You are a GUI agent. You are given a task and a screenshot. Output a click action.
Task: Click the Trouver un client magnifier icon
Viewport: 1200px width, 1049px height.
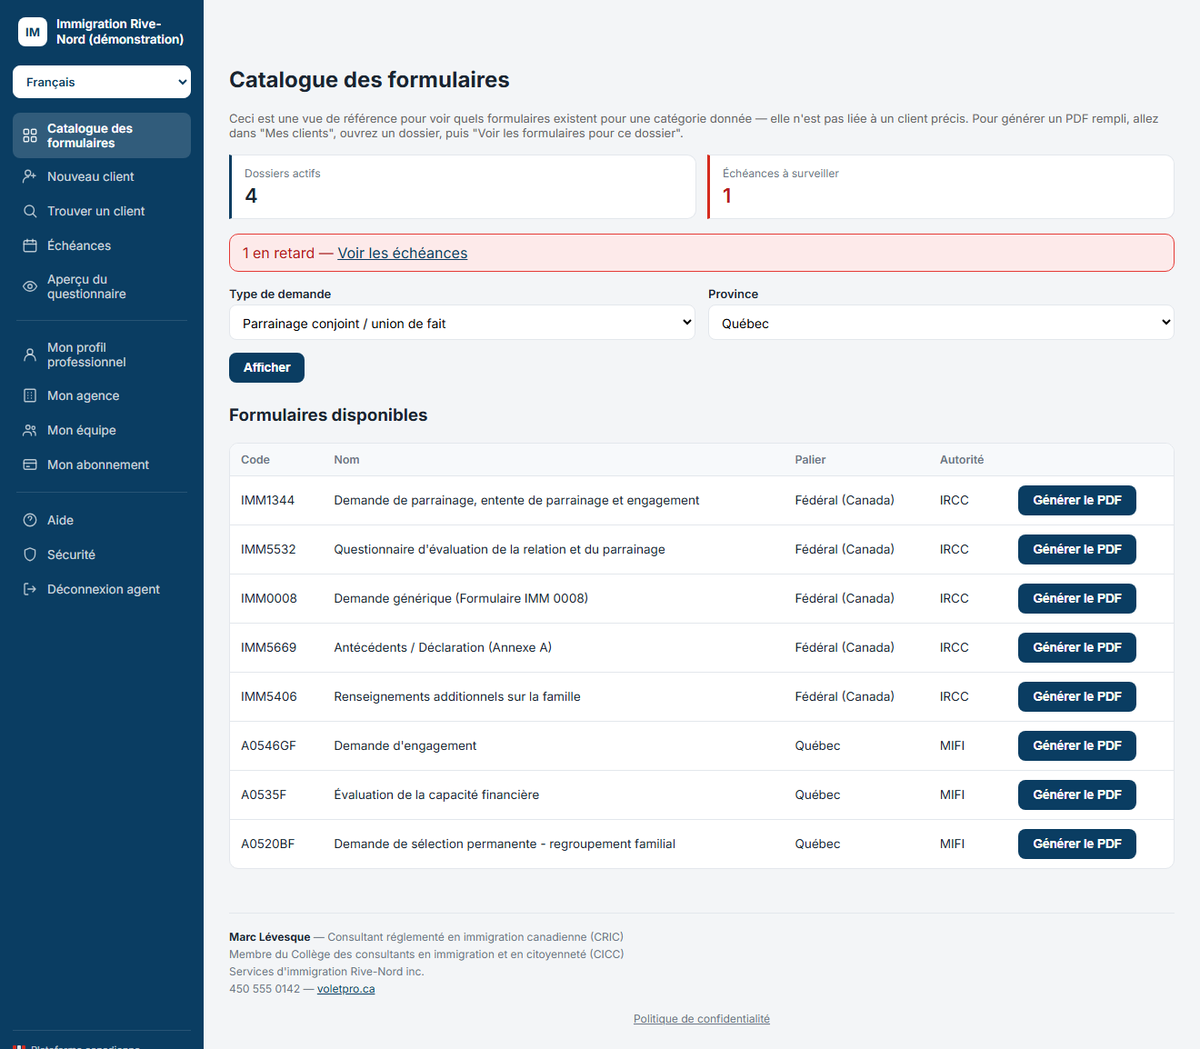(30, 211)
